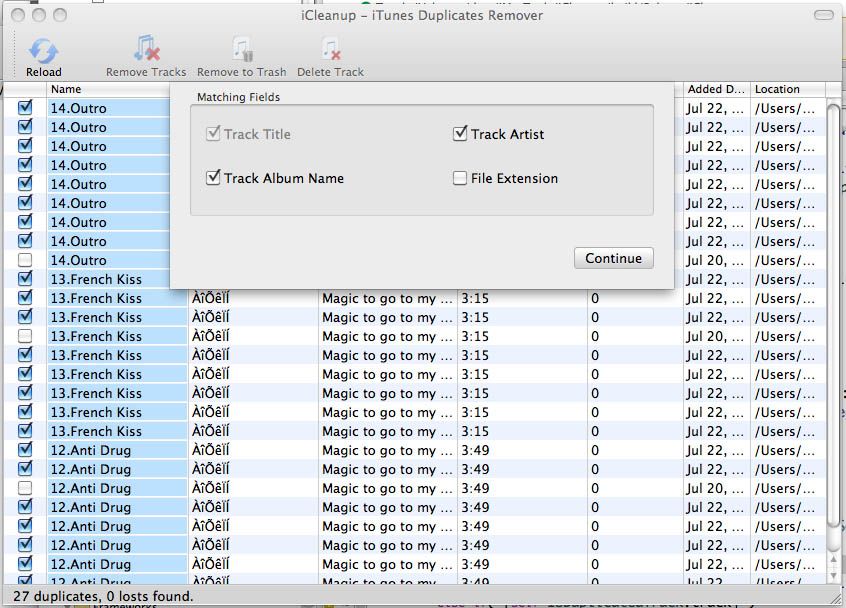
Task: Click '27 duplicates, 0 losts found.' status text
Action: click(x=103, y=596)
